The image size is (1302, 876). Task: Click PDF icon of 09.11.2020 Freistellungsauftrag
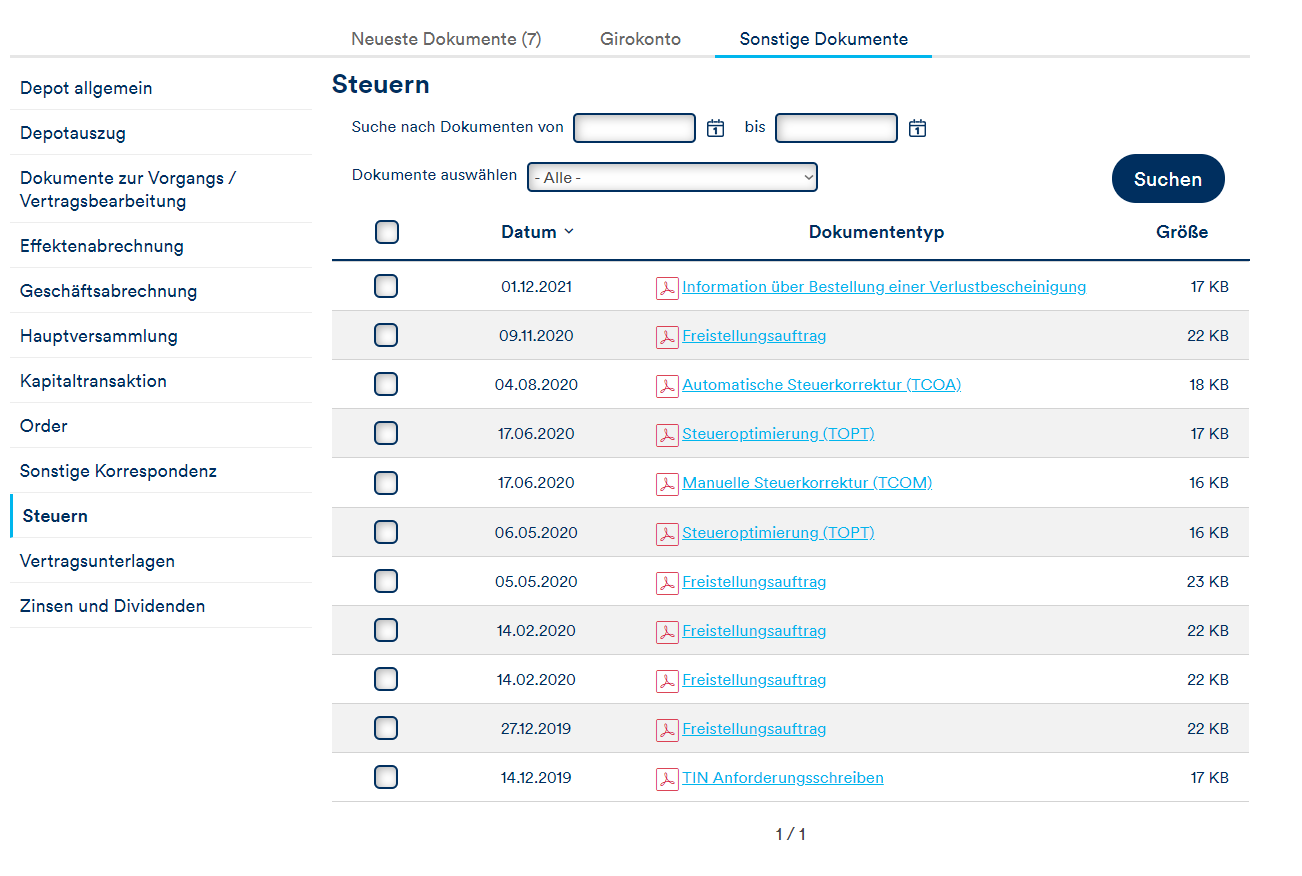[x=667, y=337]
